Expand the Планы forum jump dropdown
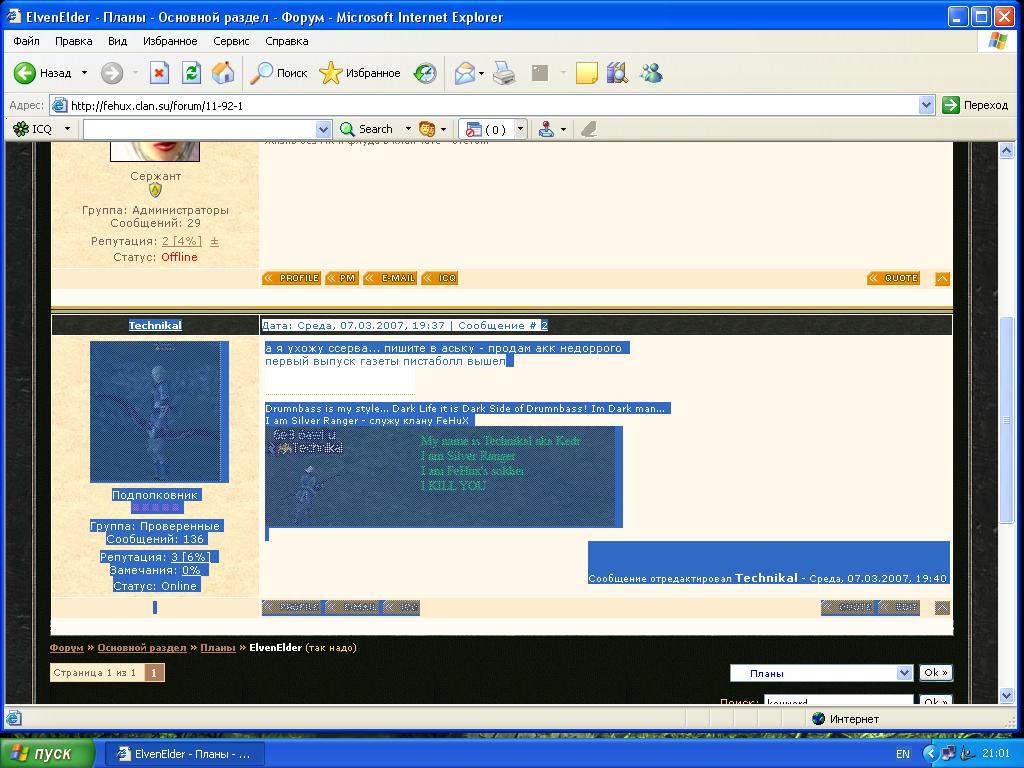 (904, 673)
